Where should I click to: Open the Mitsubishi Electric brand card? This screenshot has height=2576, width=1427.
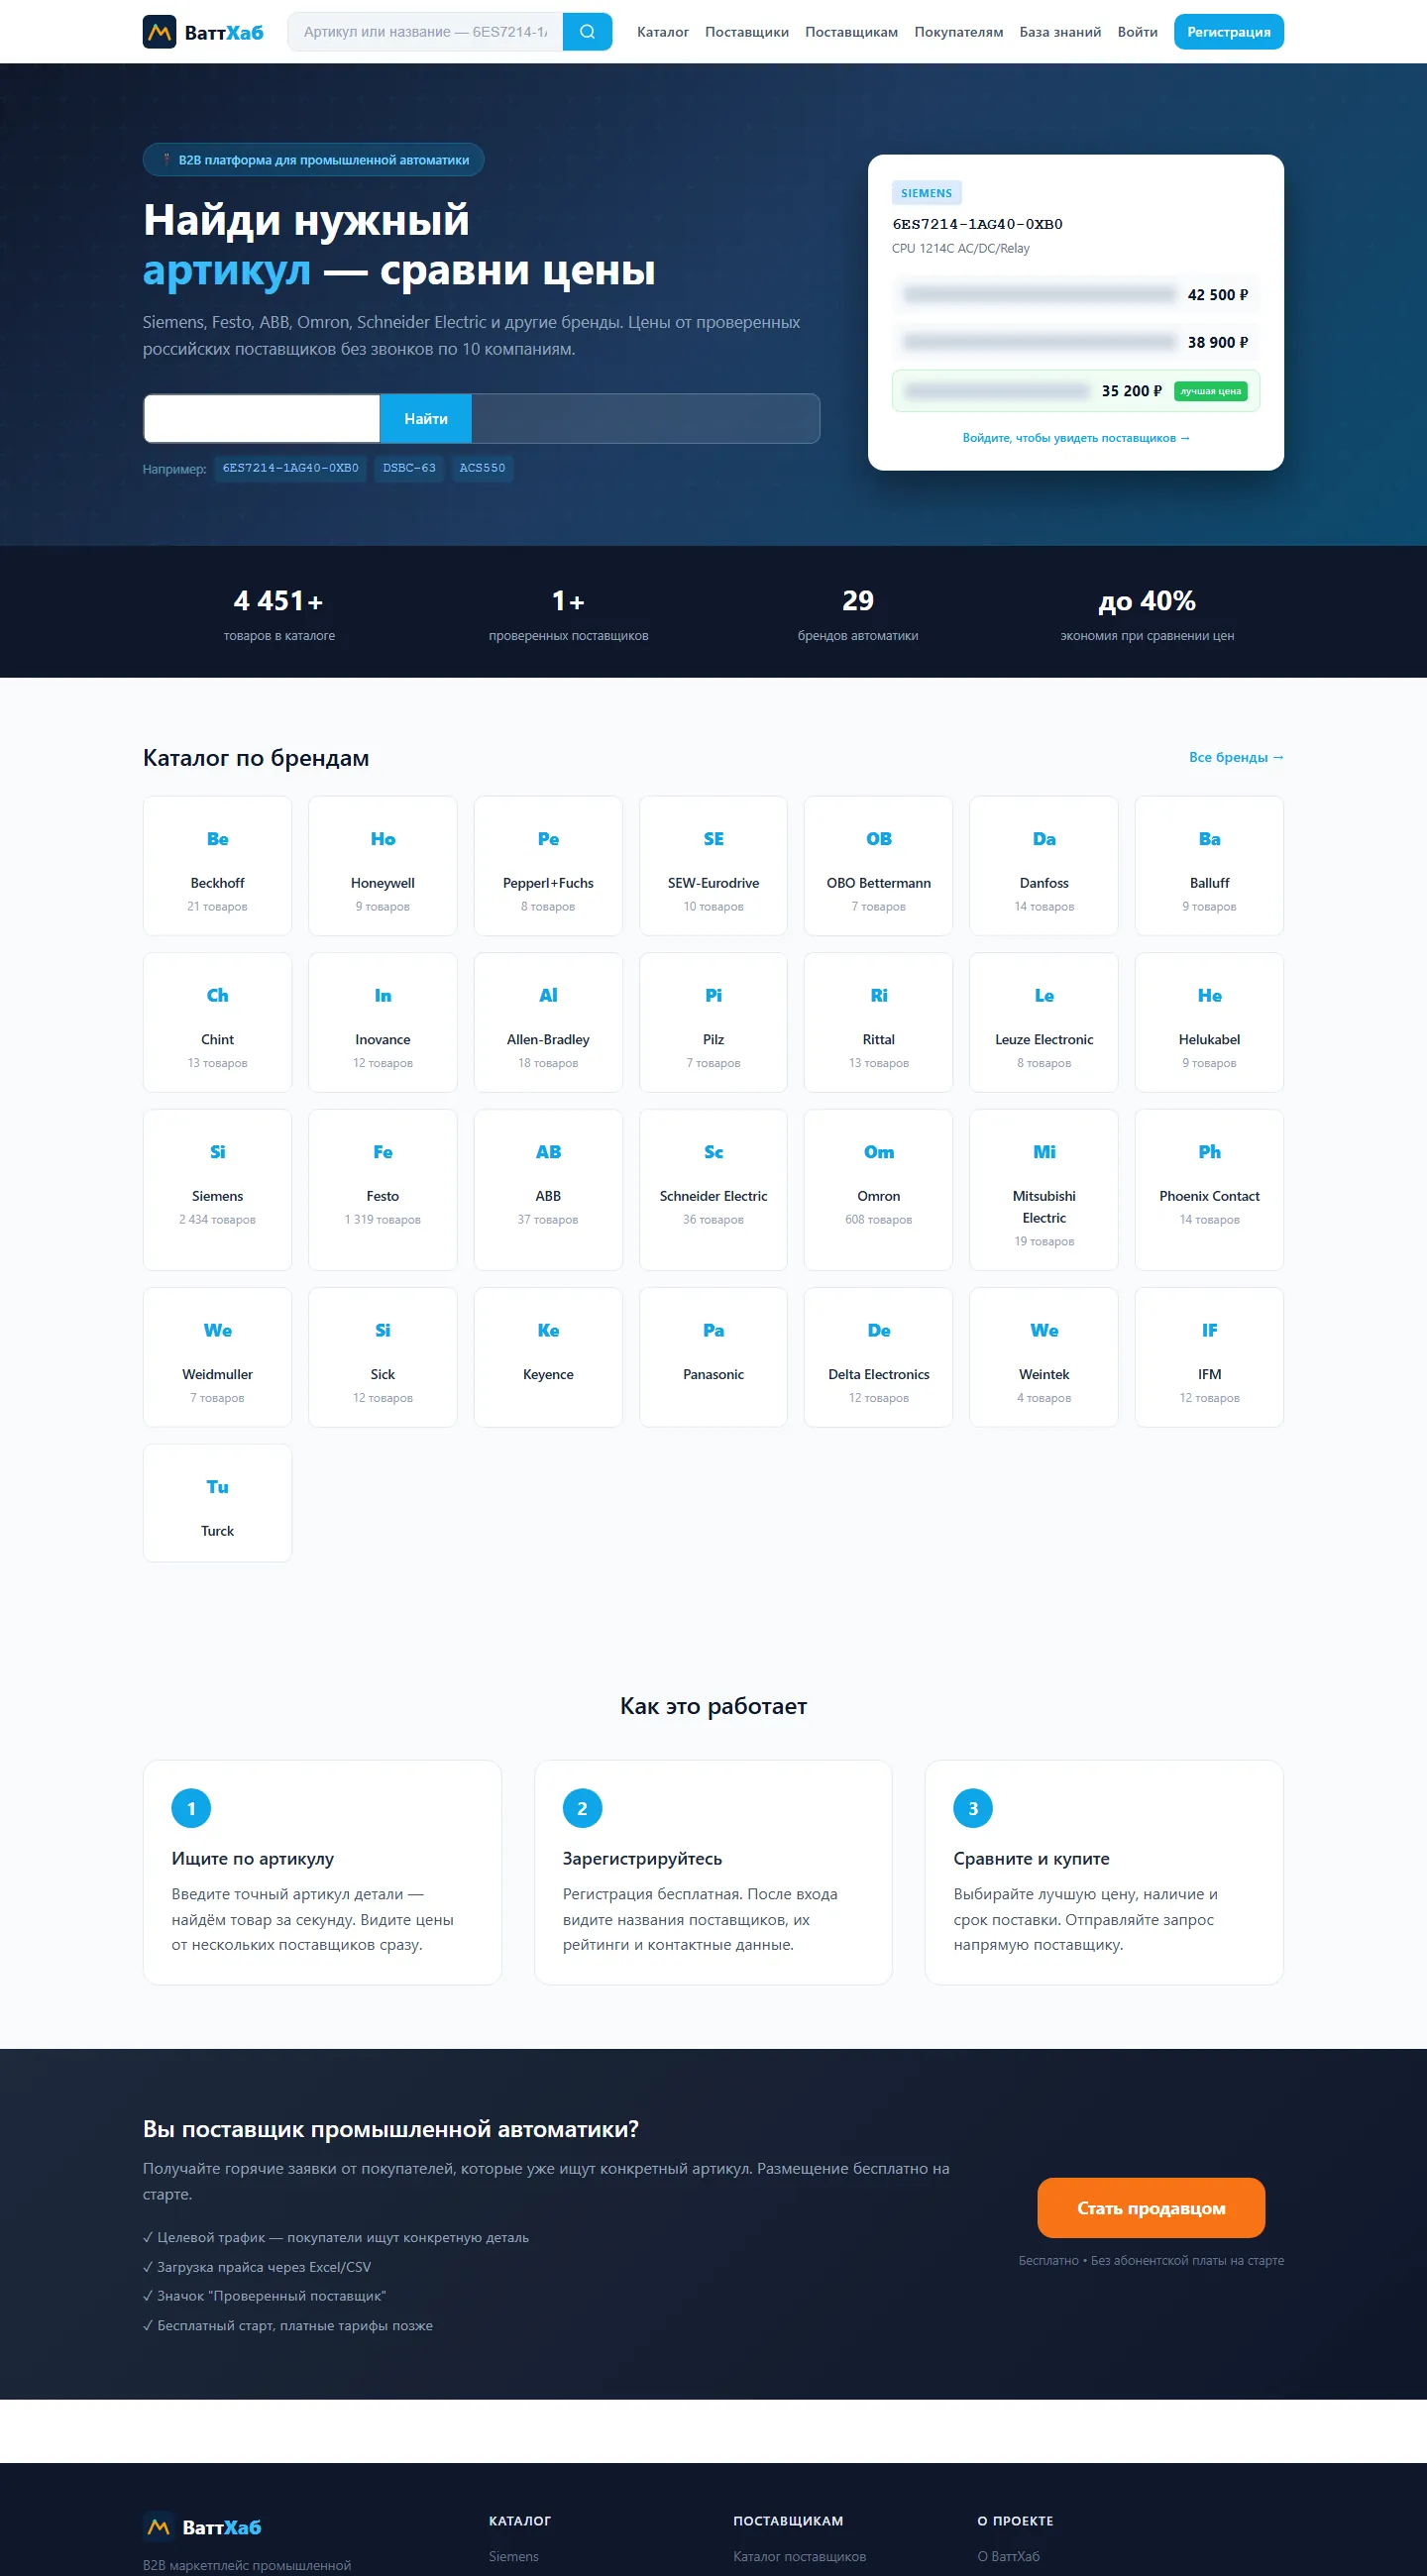point(1044,1189)
